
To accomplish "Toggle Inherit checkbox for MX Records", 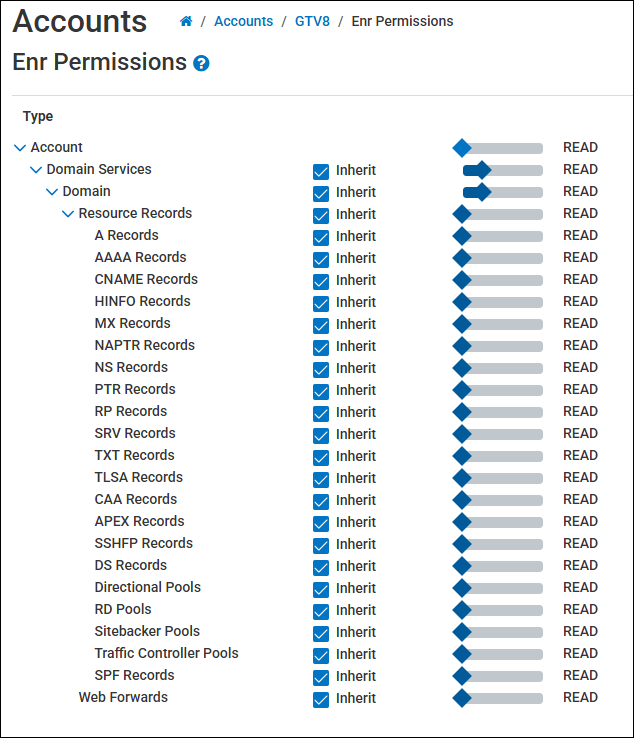I will point(321,325).
